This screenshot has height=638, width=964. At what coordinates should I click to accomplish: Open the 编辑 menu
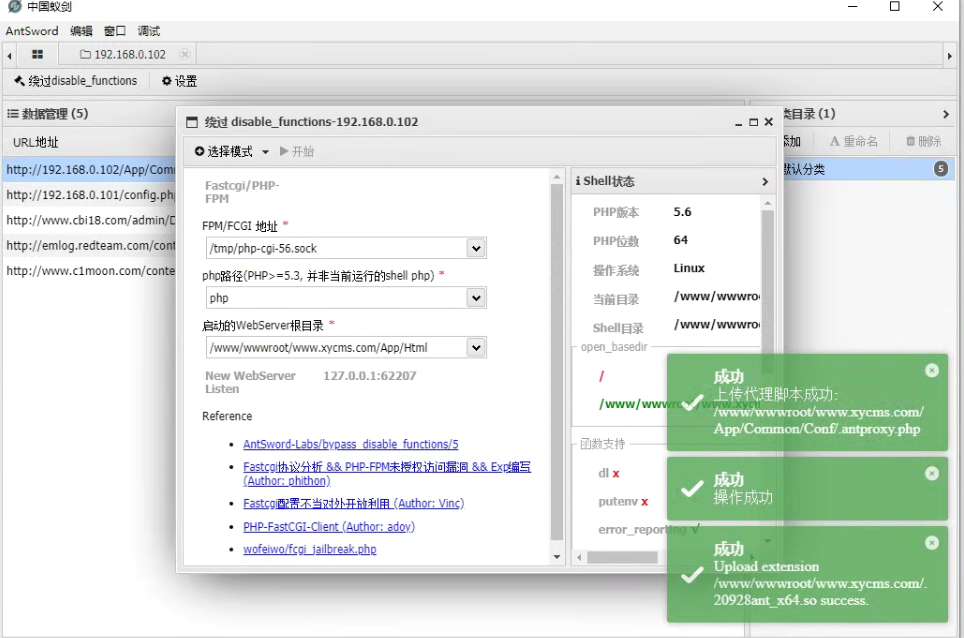coord(81,31)
